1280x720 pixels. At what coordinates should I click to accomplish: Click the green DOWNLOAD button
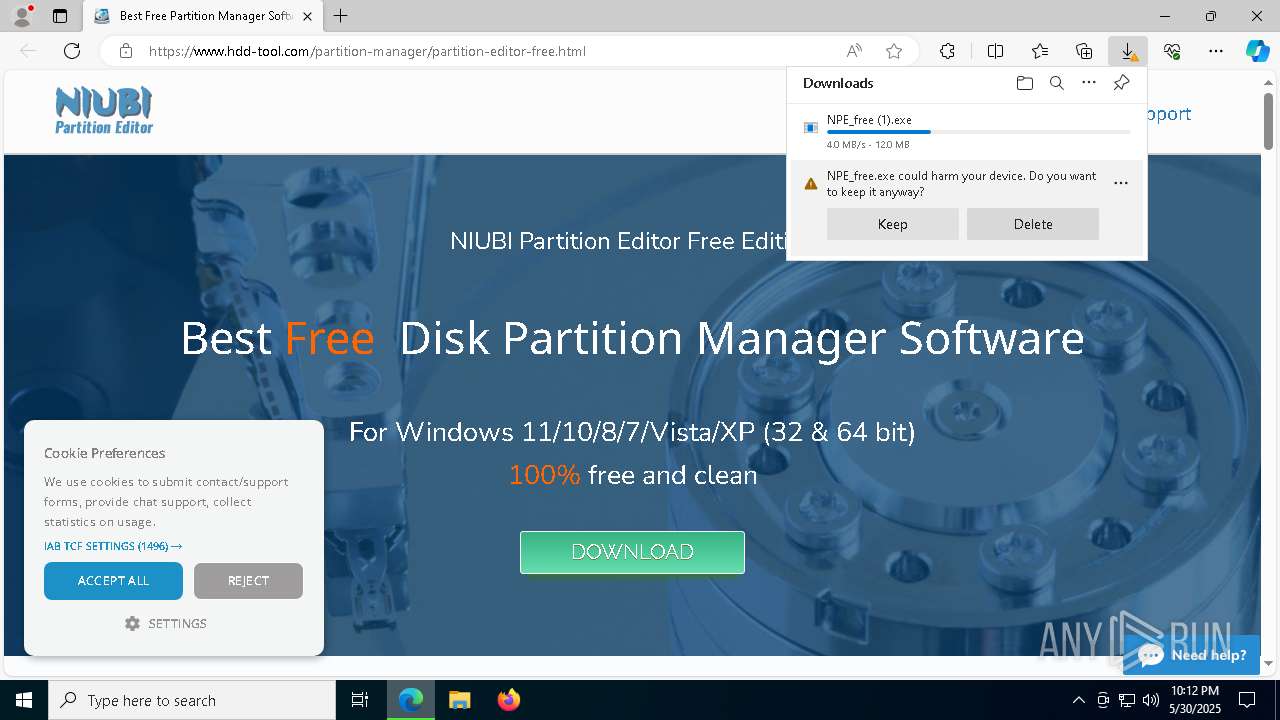632,552
